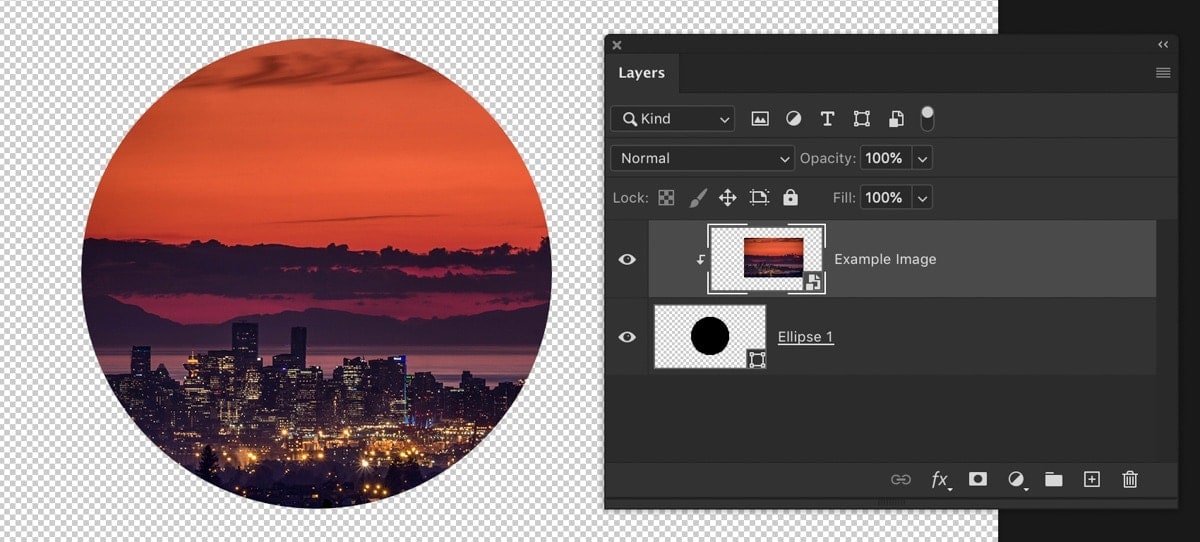Image resolution: width=1200 pixels, height=542 pixels.
Task: Filter layers by pixel layers icon
Action: coord(760,119)
